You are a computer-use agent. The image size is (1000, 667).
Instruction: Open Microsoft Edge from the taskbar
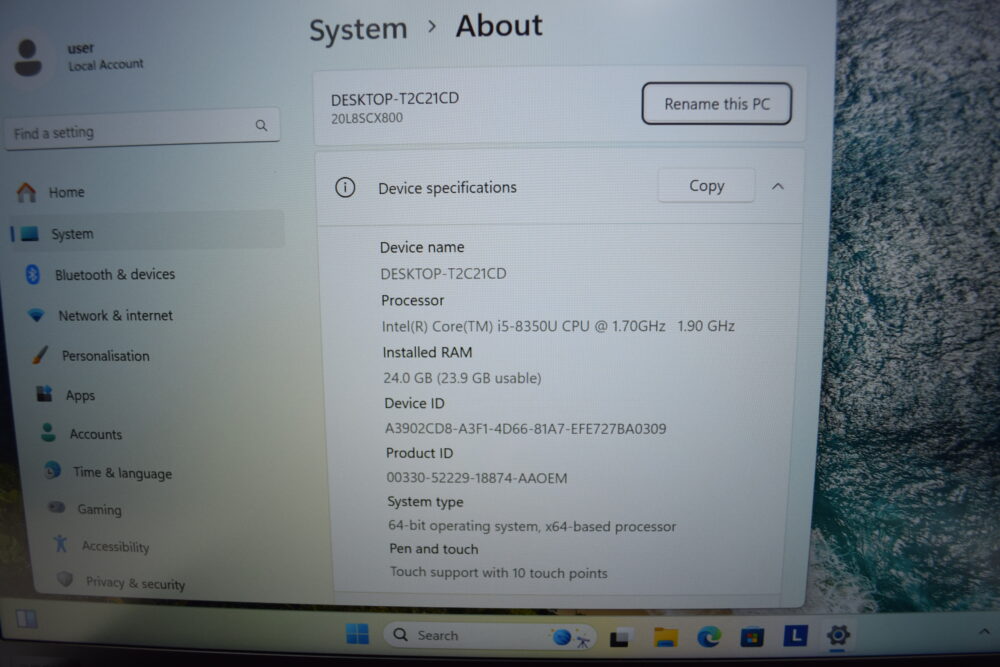pyautogui.click(x=709, y=636)
